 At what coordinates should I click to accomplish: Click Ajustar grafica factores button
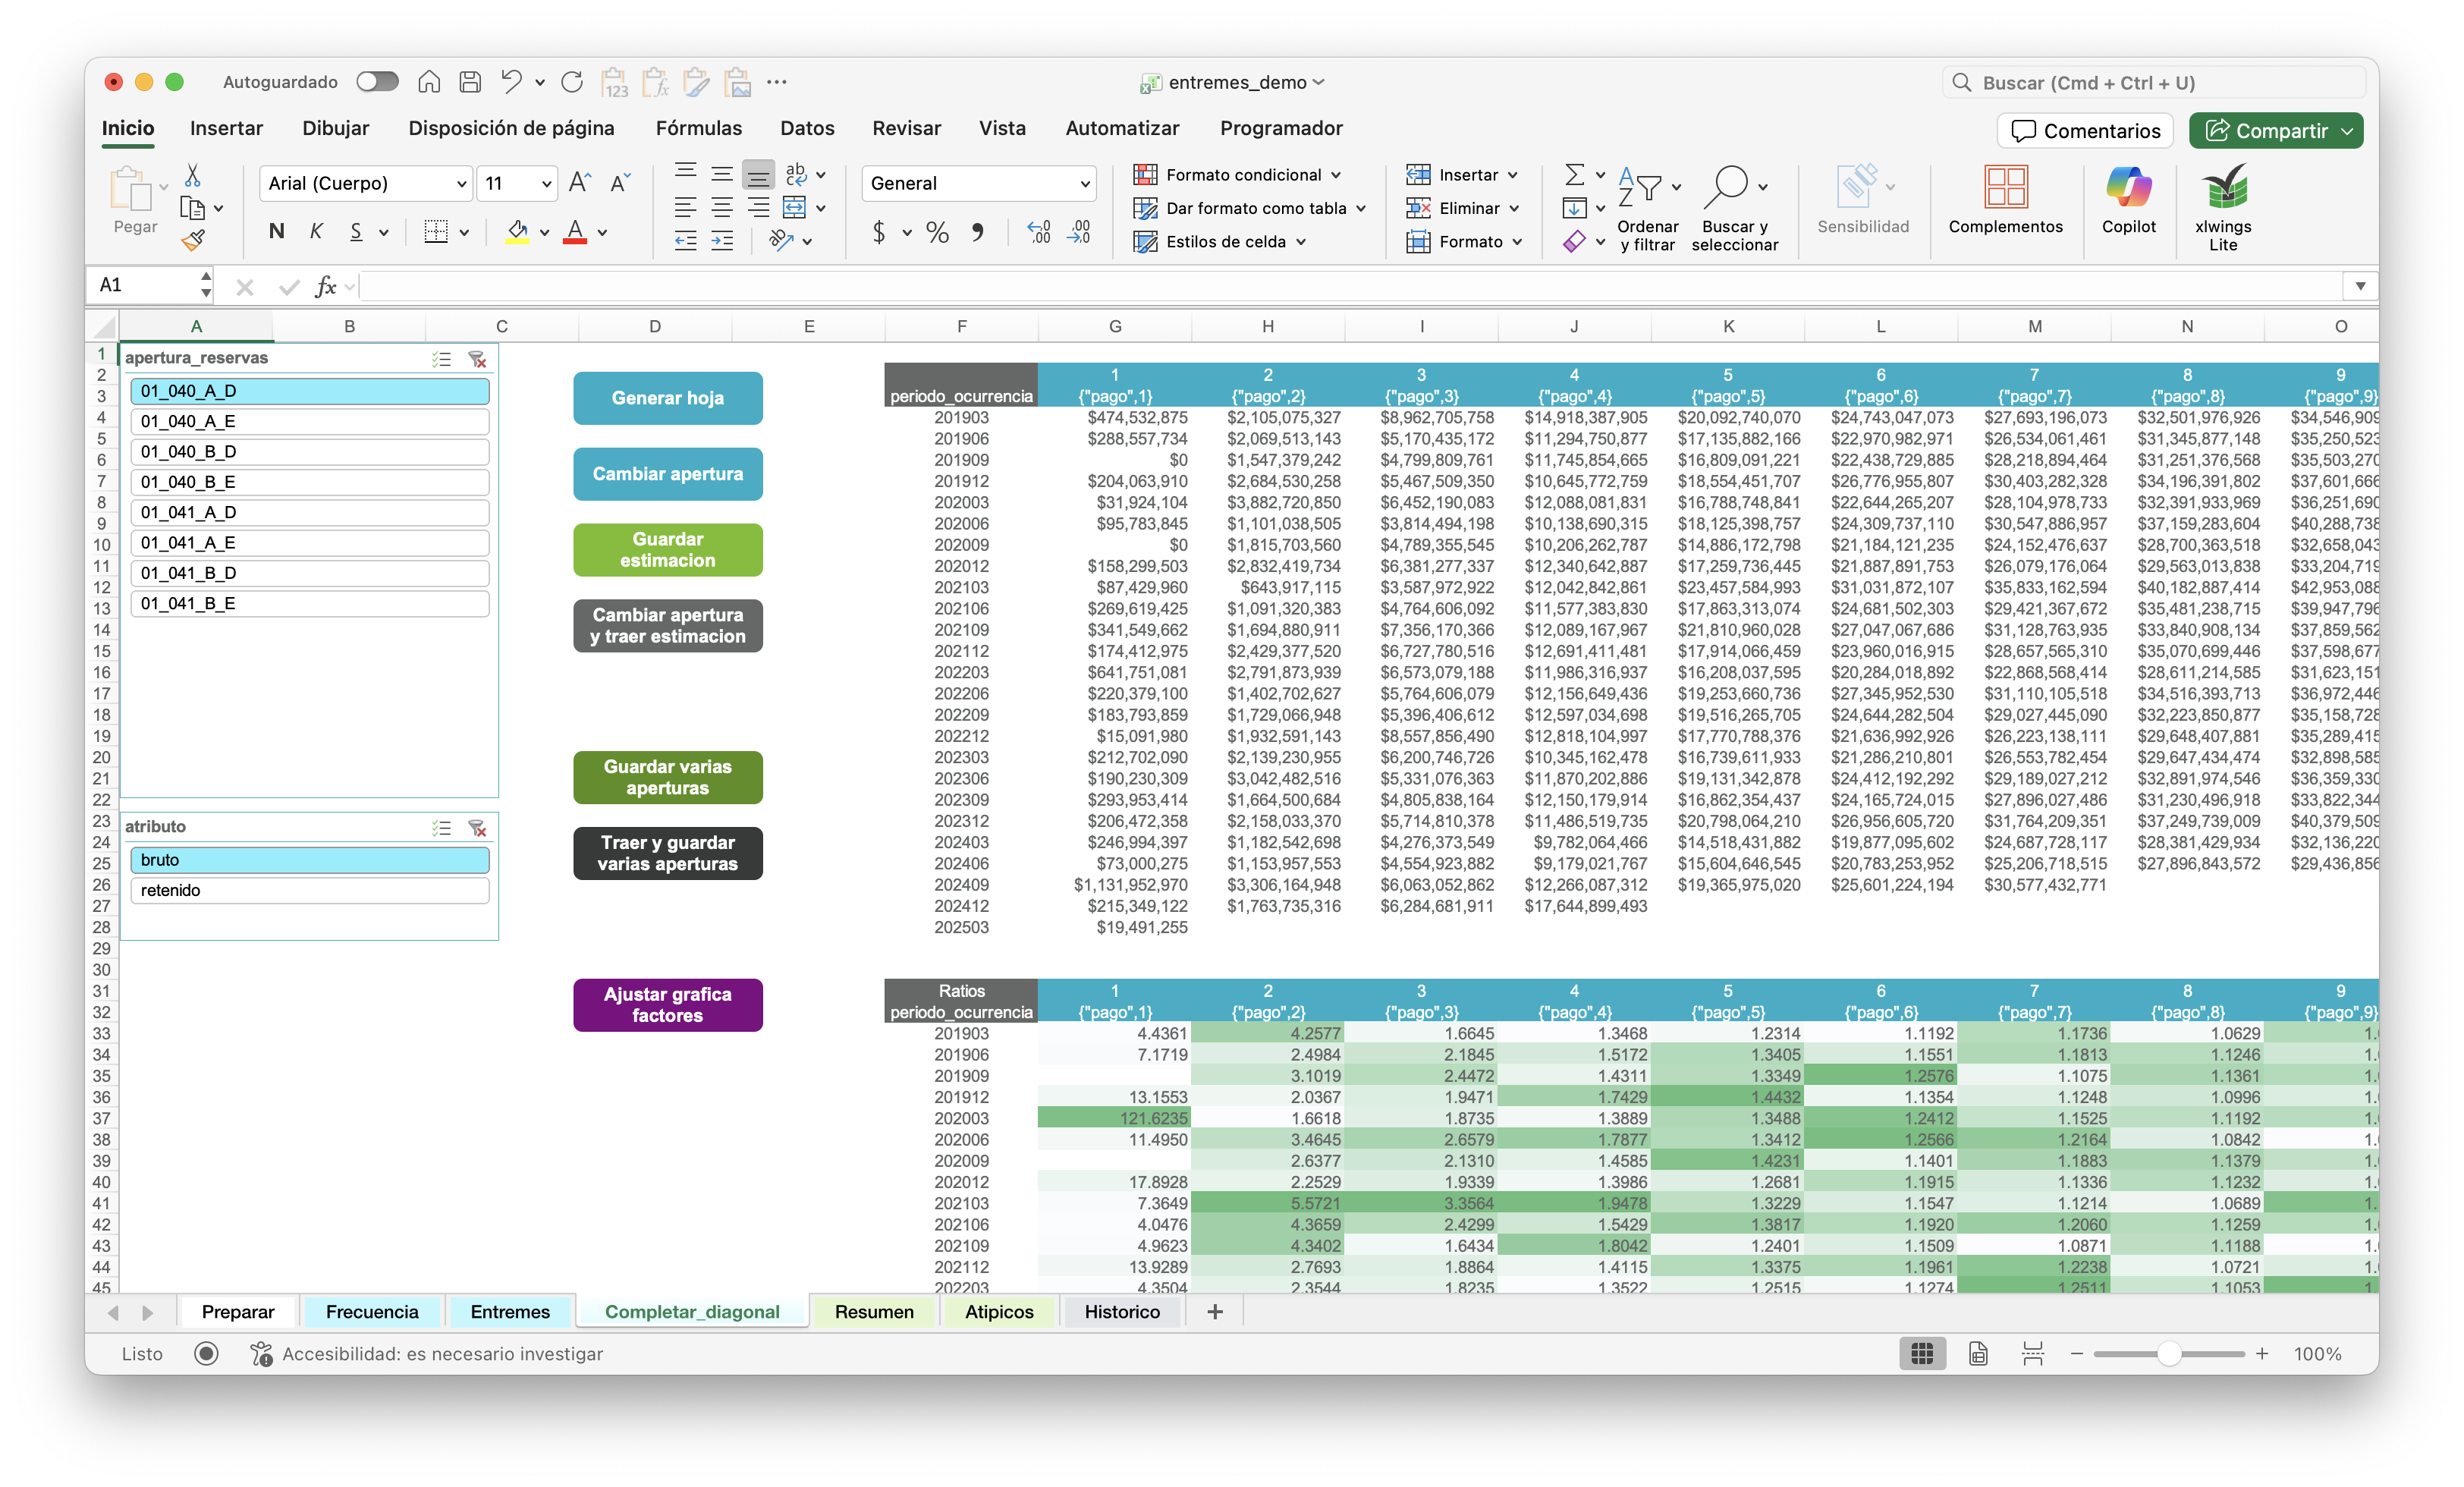tap(668, 1005)
